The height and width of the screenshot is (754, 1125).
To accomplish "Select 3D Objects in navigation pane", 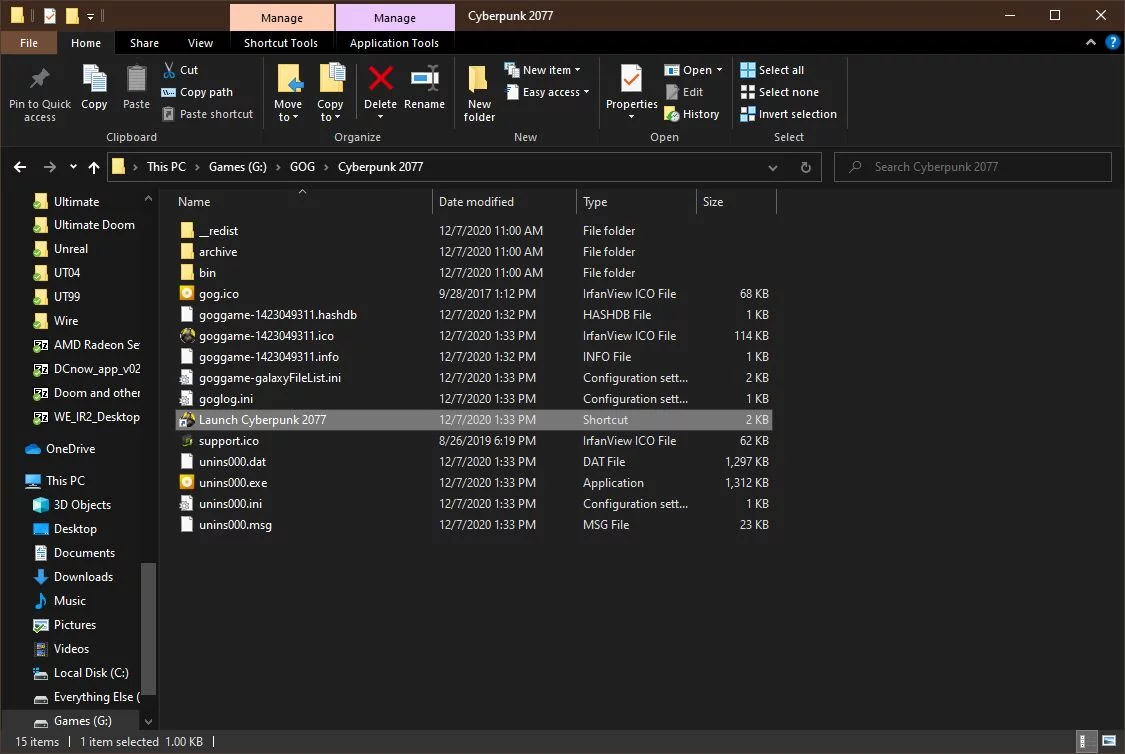I will tap(82, 505).
